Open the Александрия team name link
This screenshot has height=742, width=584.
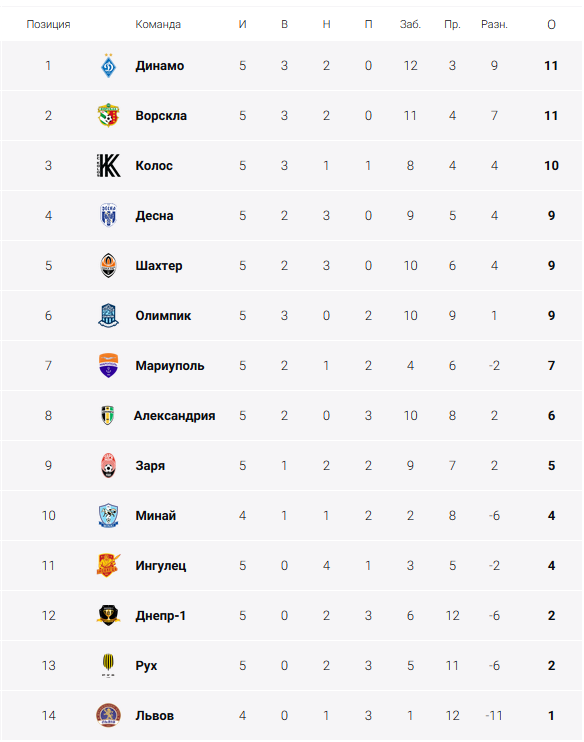pos(174,415)
